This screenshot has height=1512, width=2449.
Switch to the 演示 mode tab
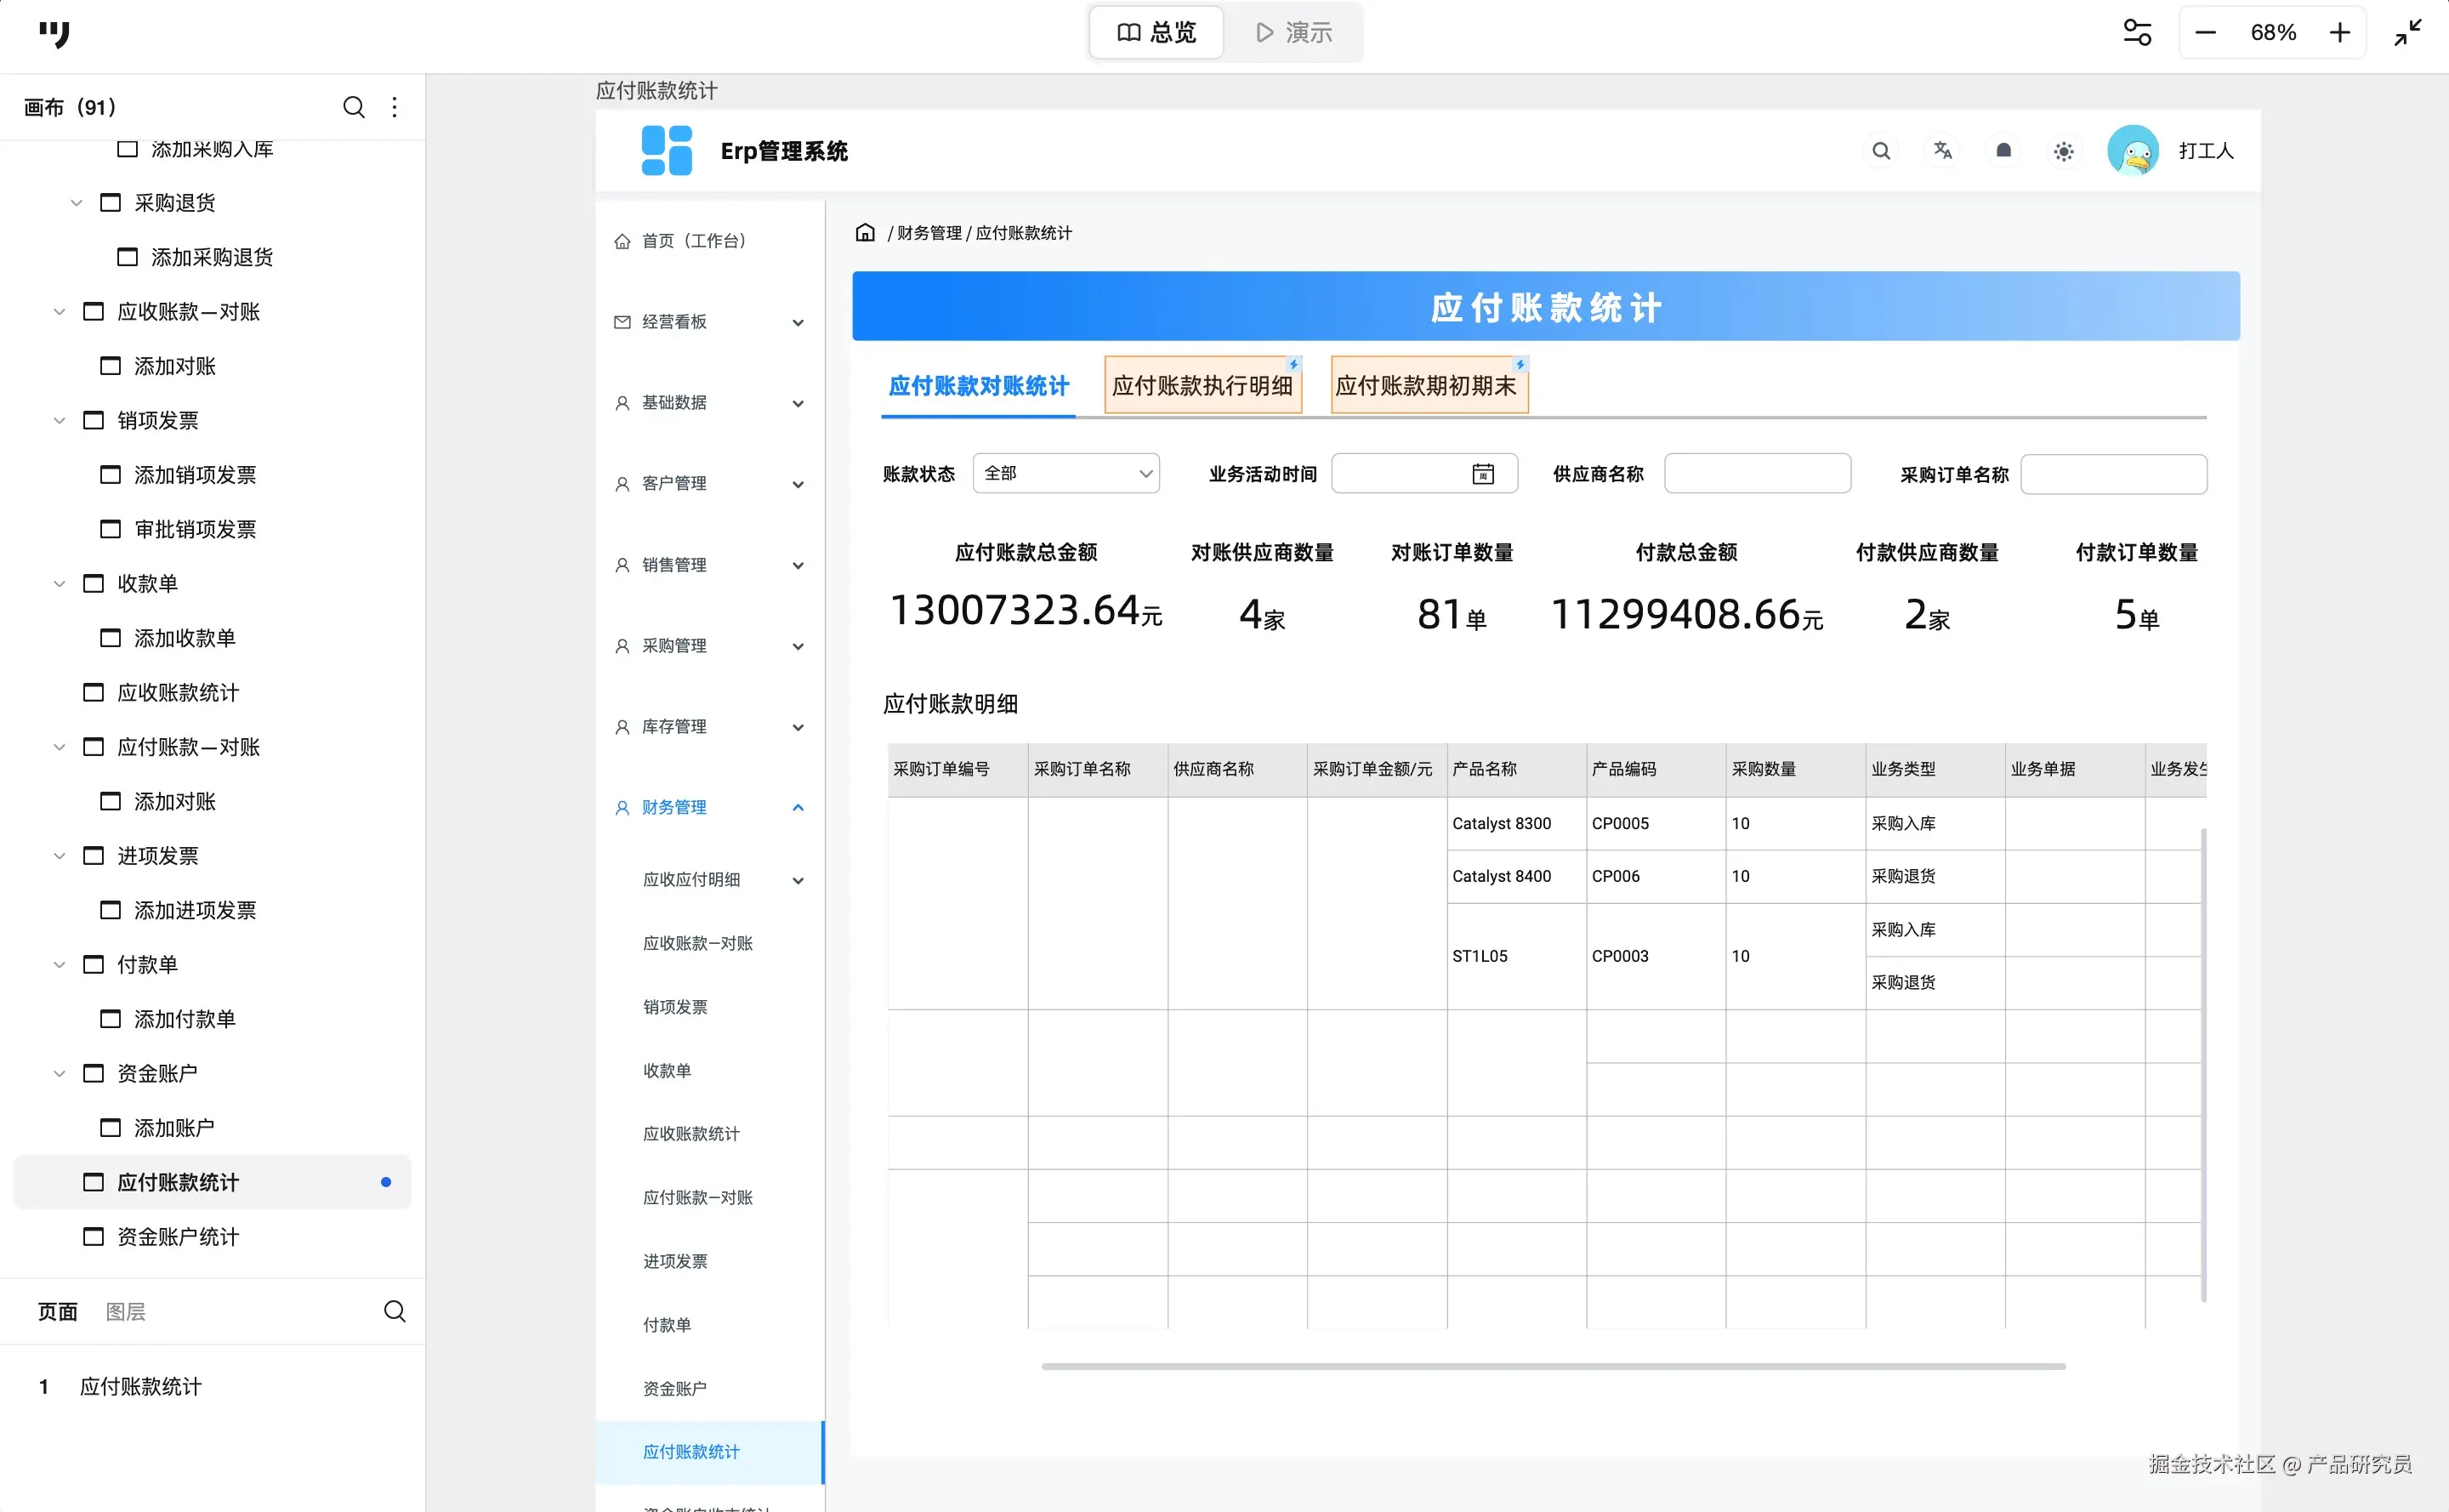[x=1294, y=33]
